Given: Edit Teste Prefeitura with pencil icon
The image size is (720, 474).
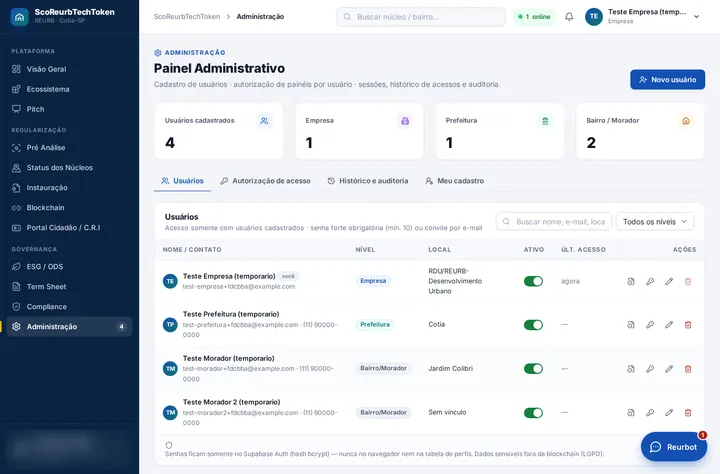Looking at the screenshot, I should pos(669,325).
